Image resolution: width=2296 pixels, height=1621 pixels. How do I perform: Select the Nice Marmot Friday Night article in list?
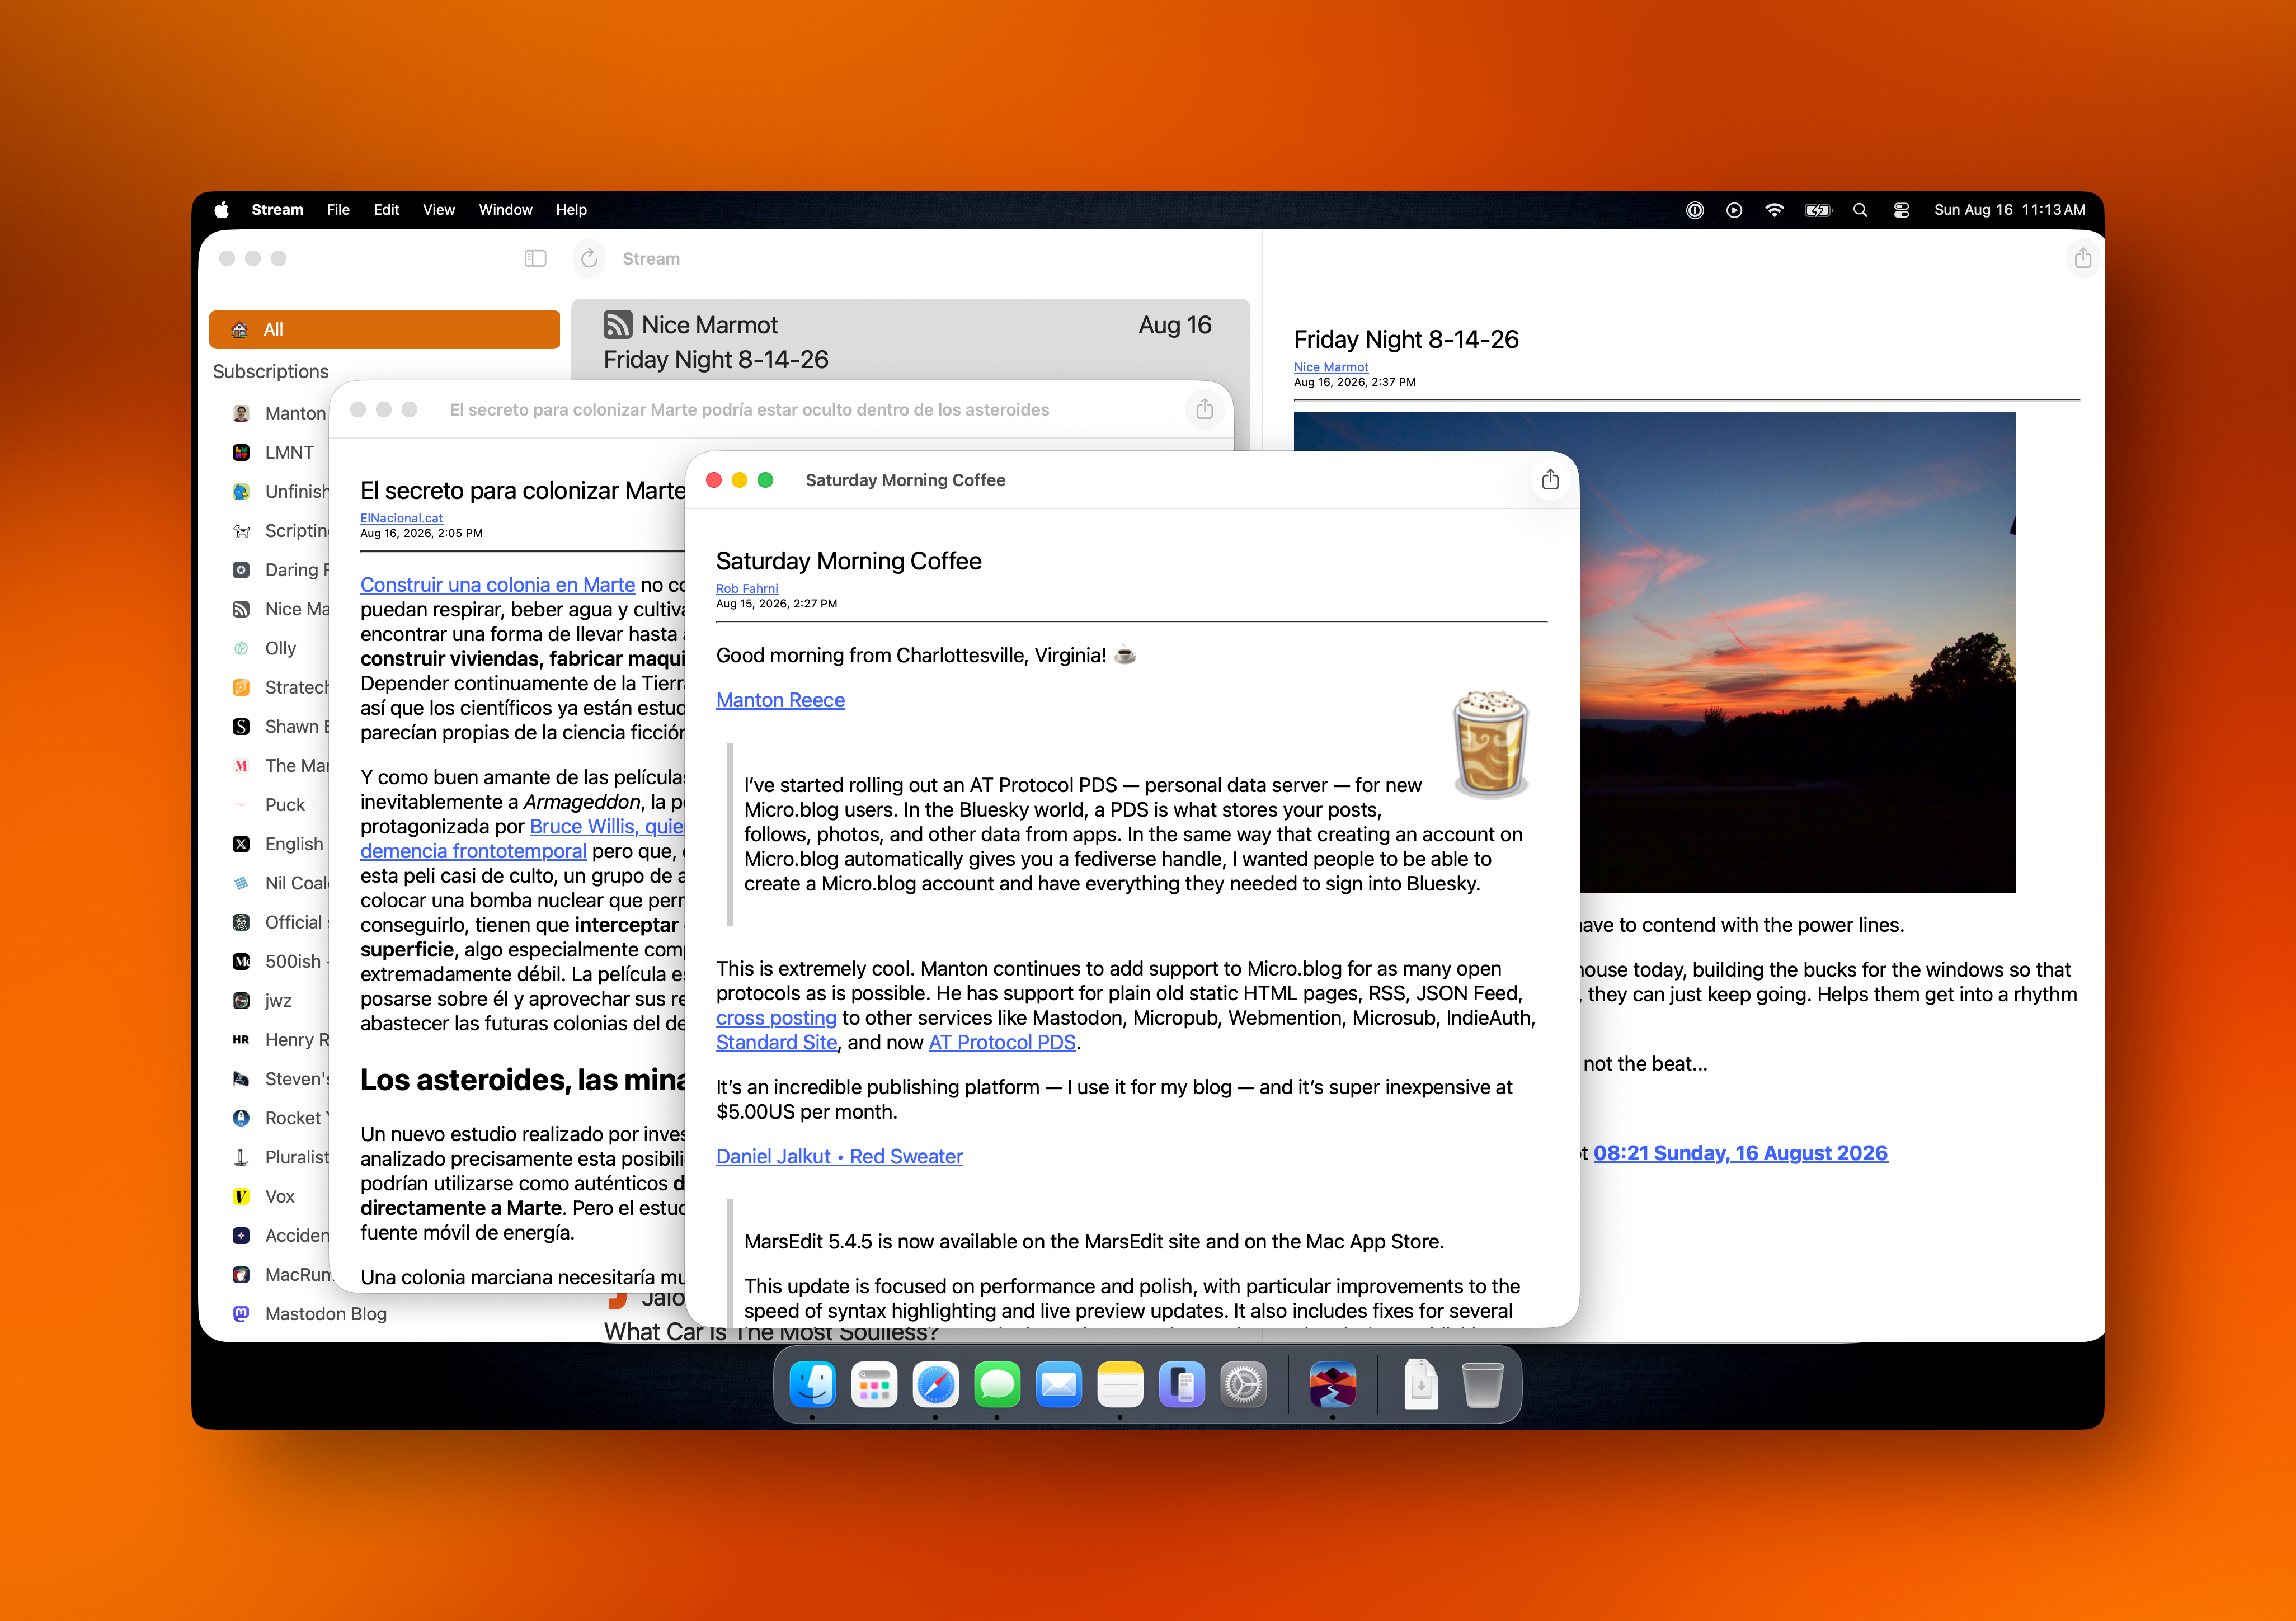910,340
